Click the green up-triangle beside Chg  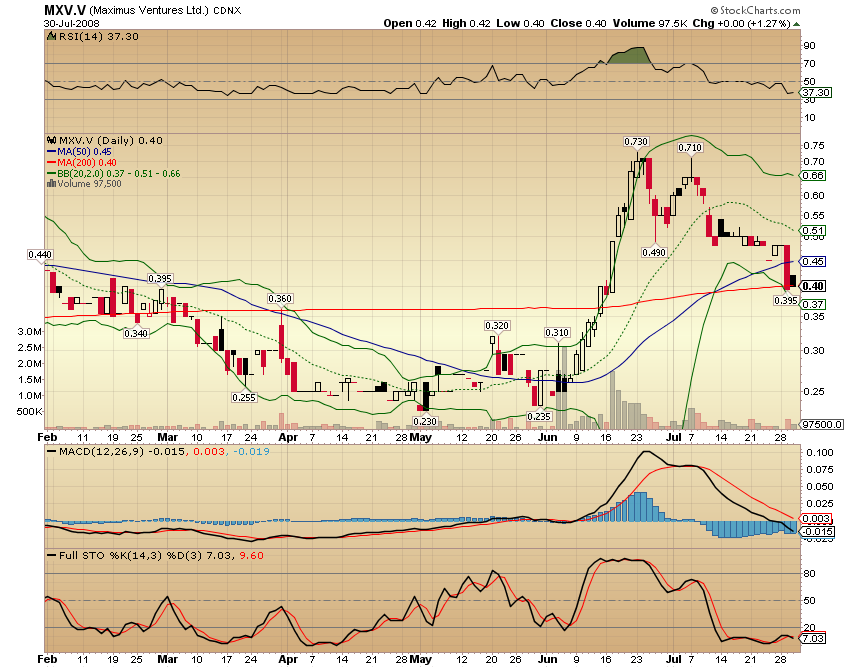(796, 24)
